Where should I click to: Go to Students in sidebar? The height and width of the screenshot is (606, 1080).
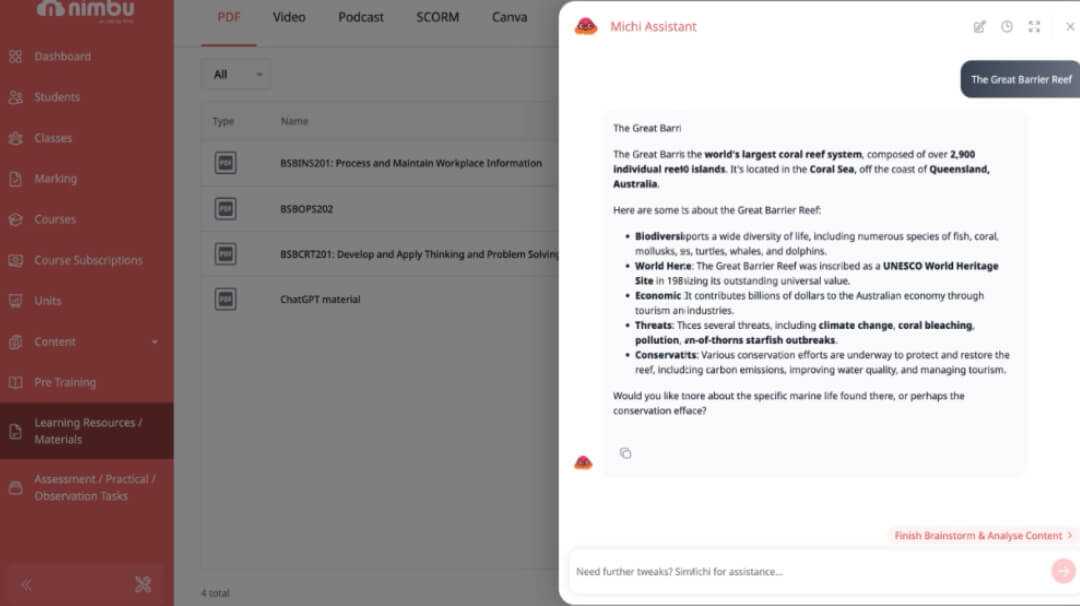coord(57,97)
